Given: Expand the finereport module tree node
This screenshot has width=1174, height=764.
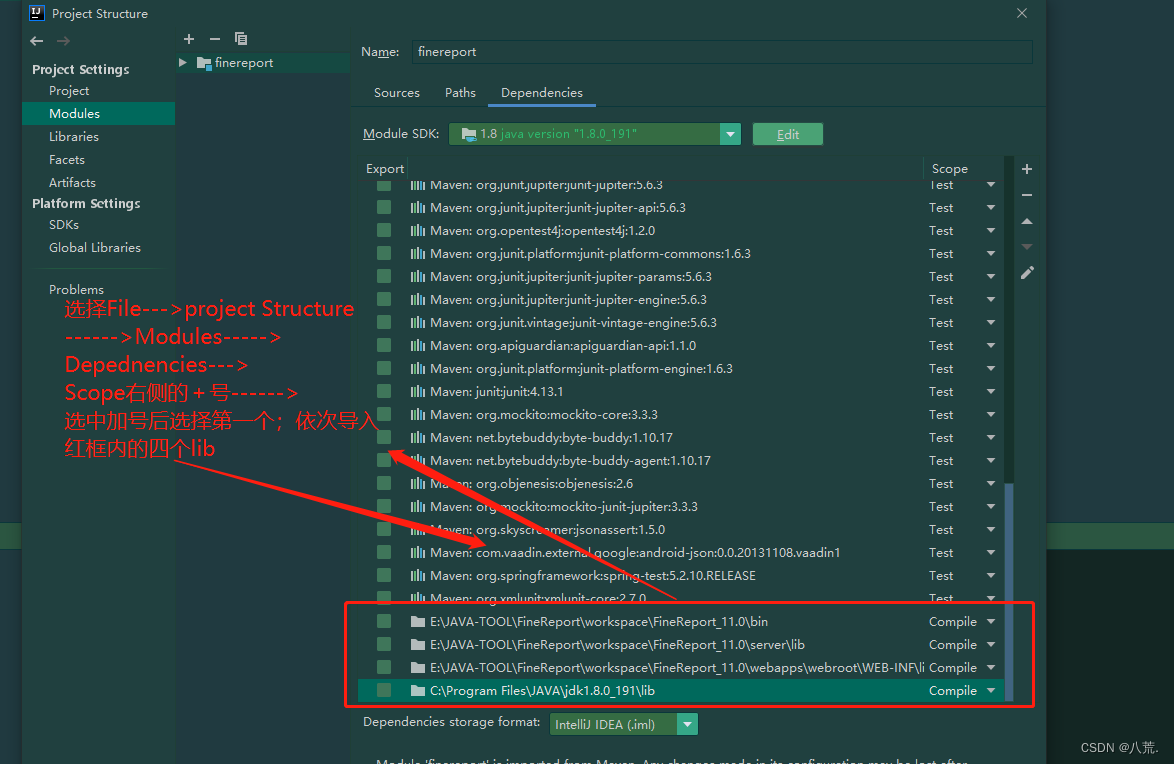Looking at the screenshot, I should click(183, 63).
